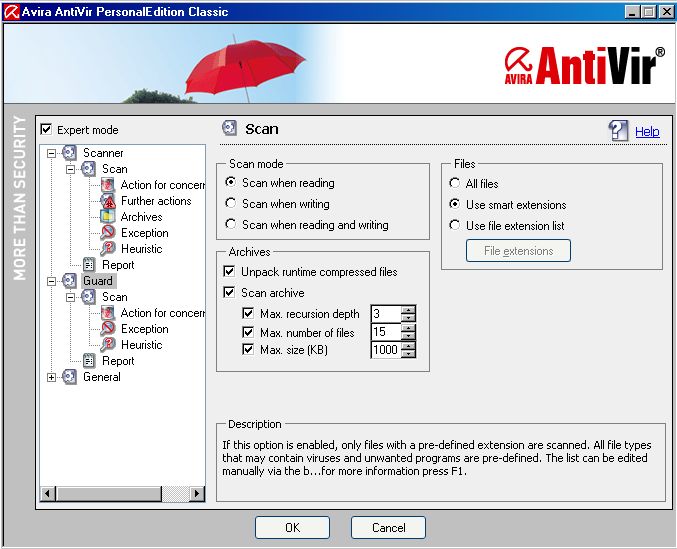
Task: Choose the All files radio button
Action: 454,183
